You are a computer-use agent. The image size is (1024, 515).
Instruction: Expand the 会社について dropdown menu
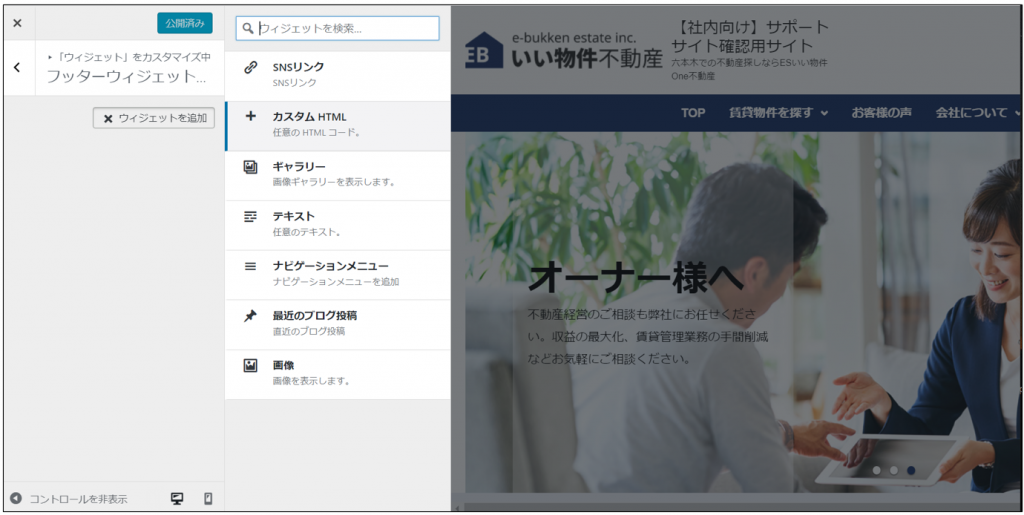click(977, 113)
